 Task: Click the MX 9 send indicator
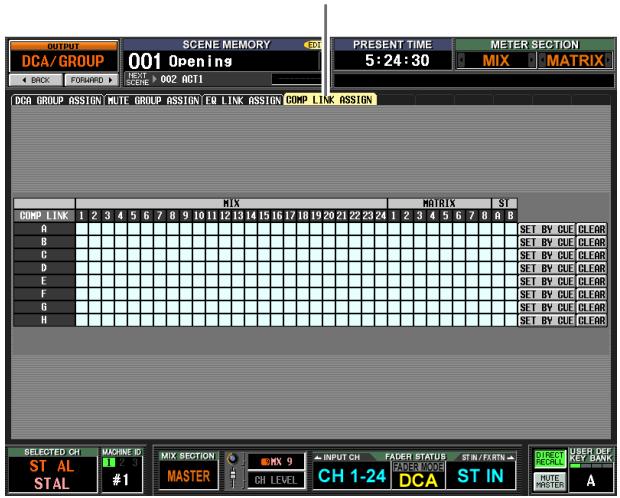pos(276,462)
